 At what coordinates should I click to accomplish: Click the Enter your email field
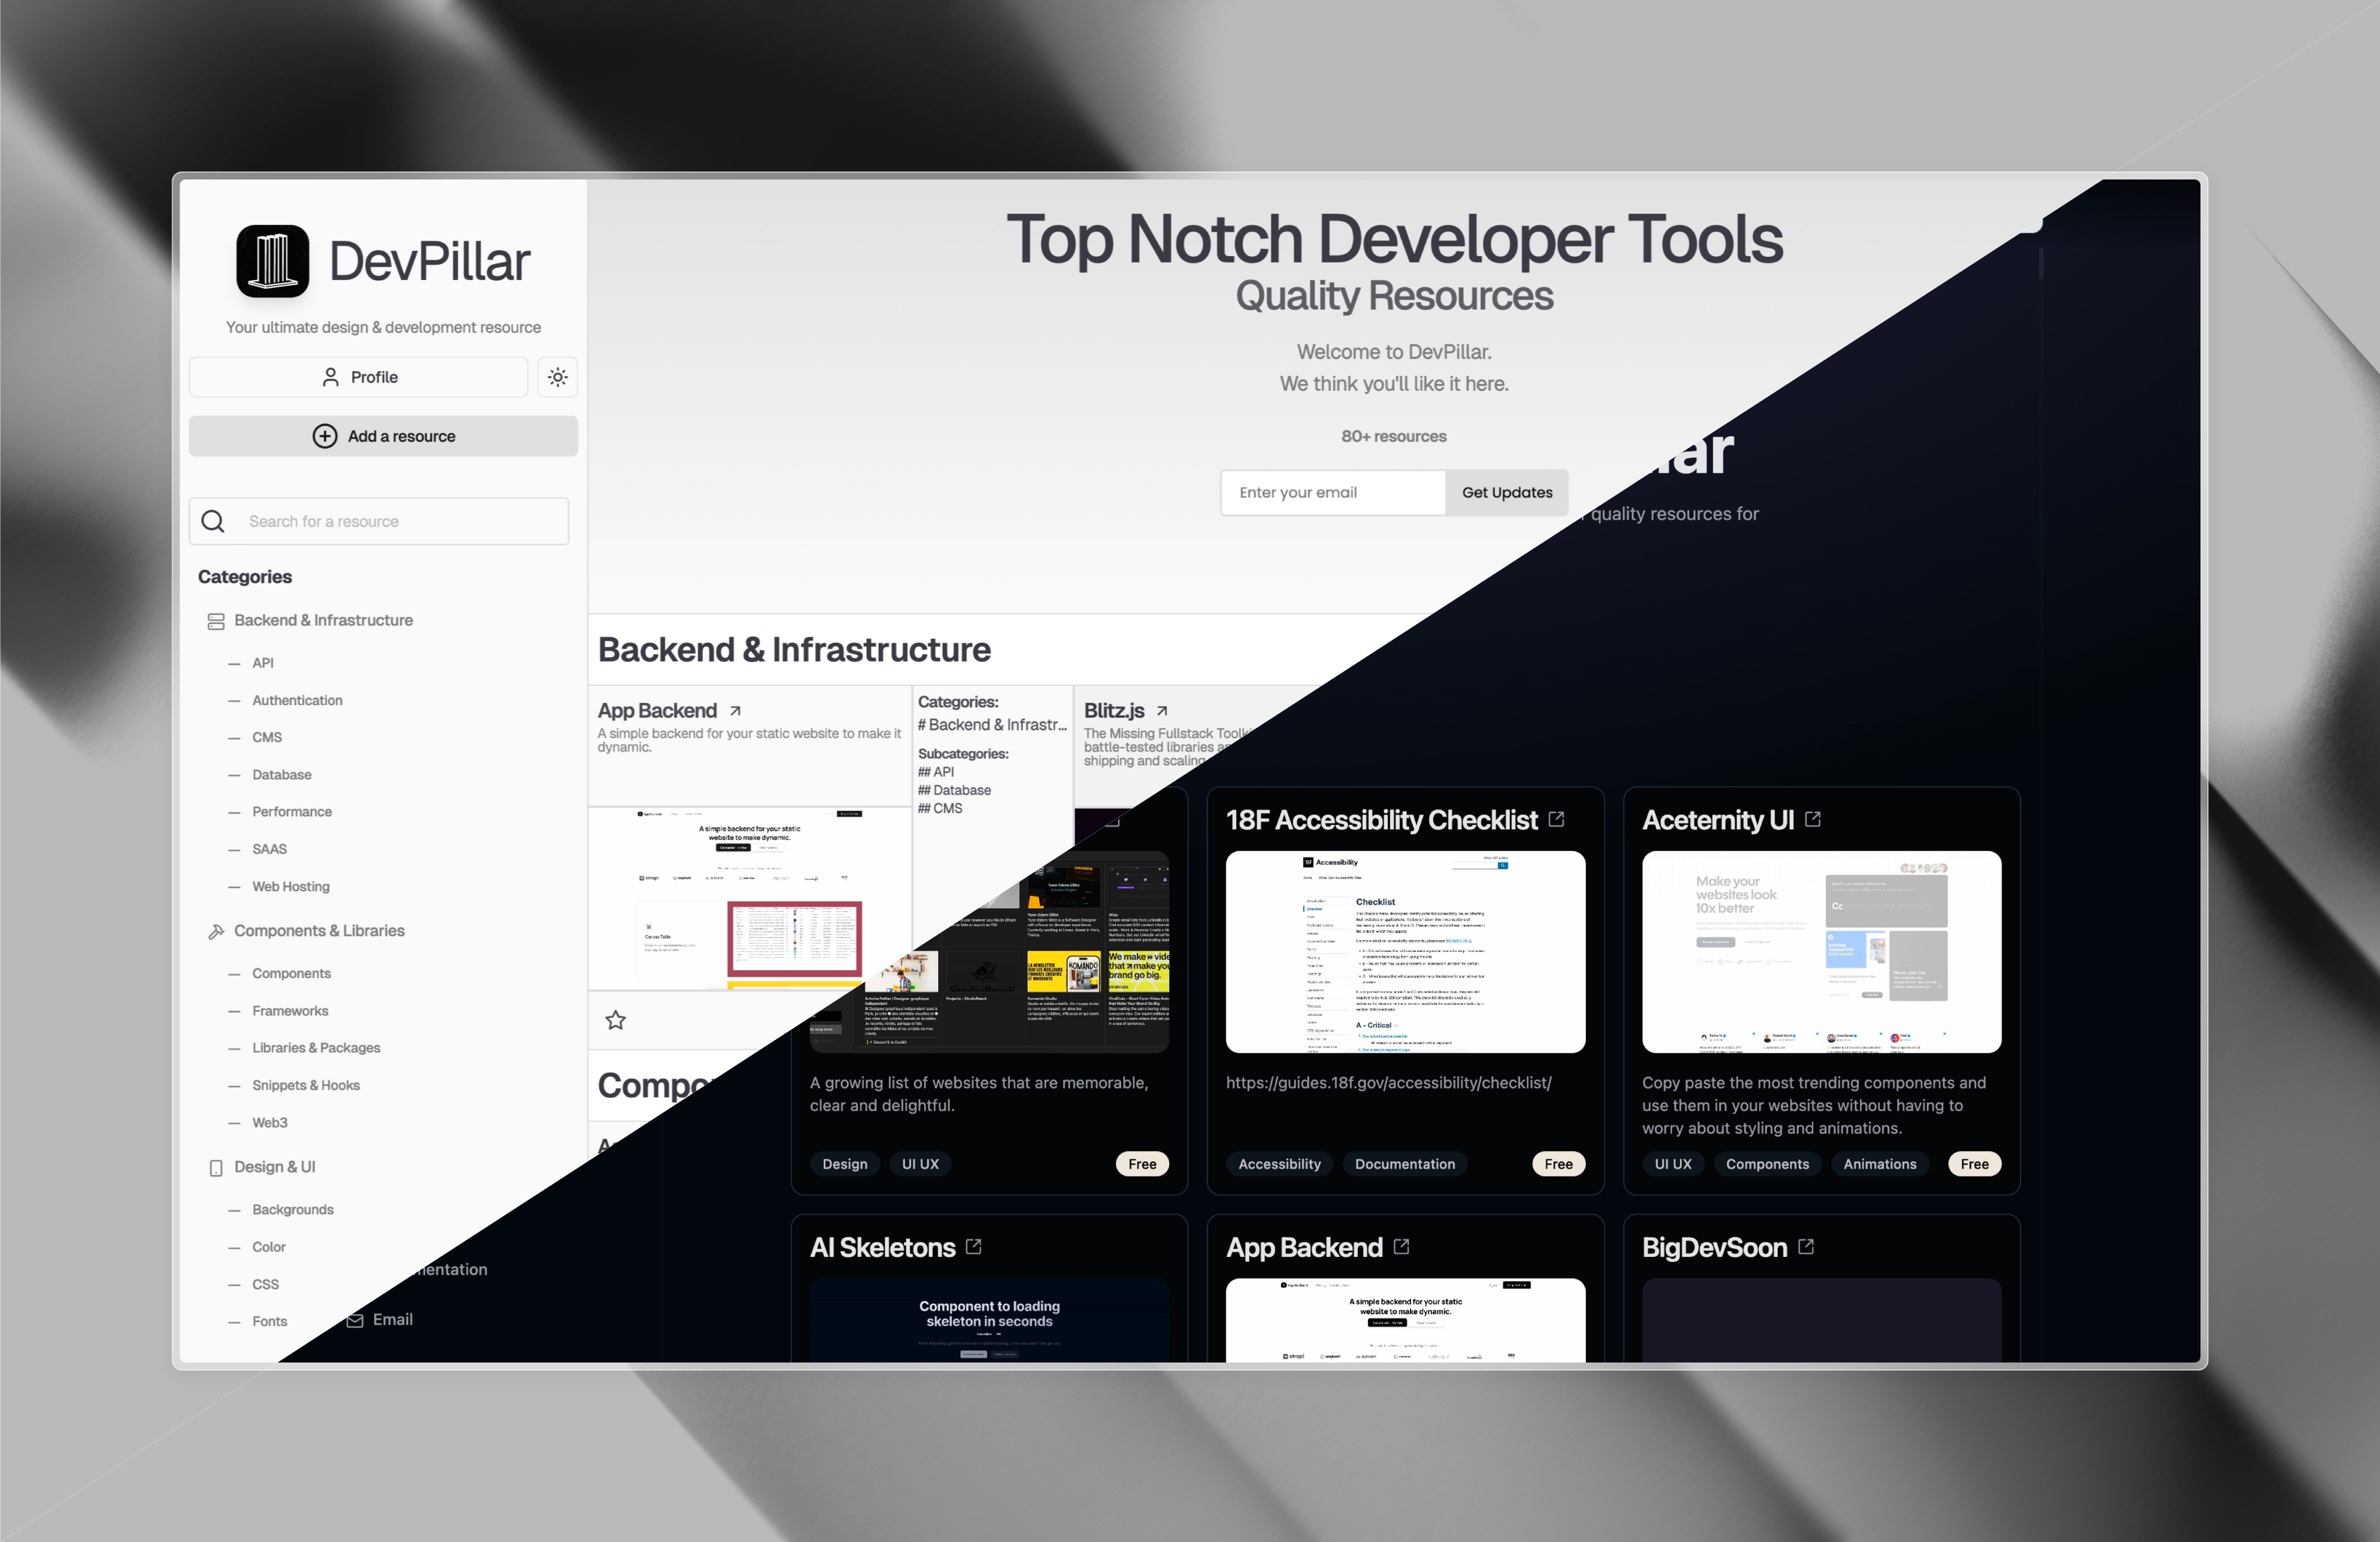click(1333, 492)
